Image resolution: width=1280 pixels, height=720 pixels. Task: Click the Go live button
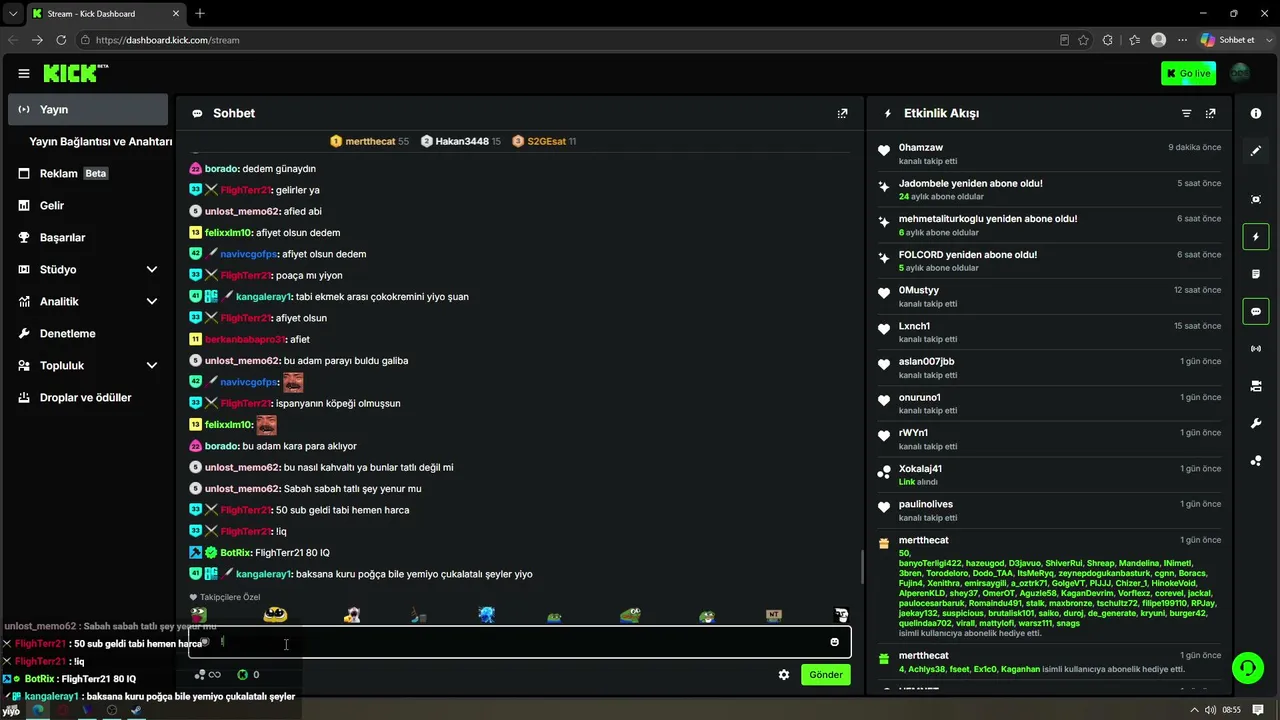pyautogui.click(x=1188, y=73)
